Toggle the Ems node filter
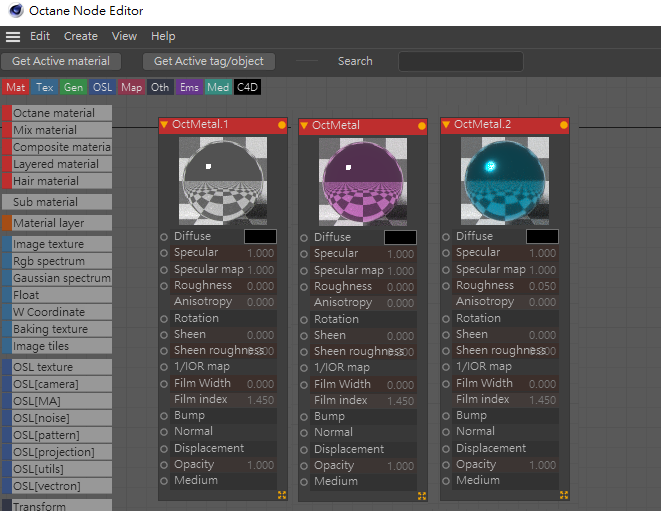The width and height of the screenshot is (661, 511). [x=189, y=87]
